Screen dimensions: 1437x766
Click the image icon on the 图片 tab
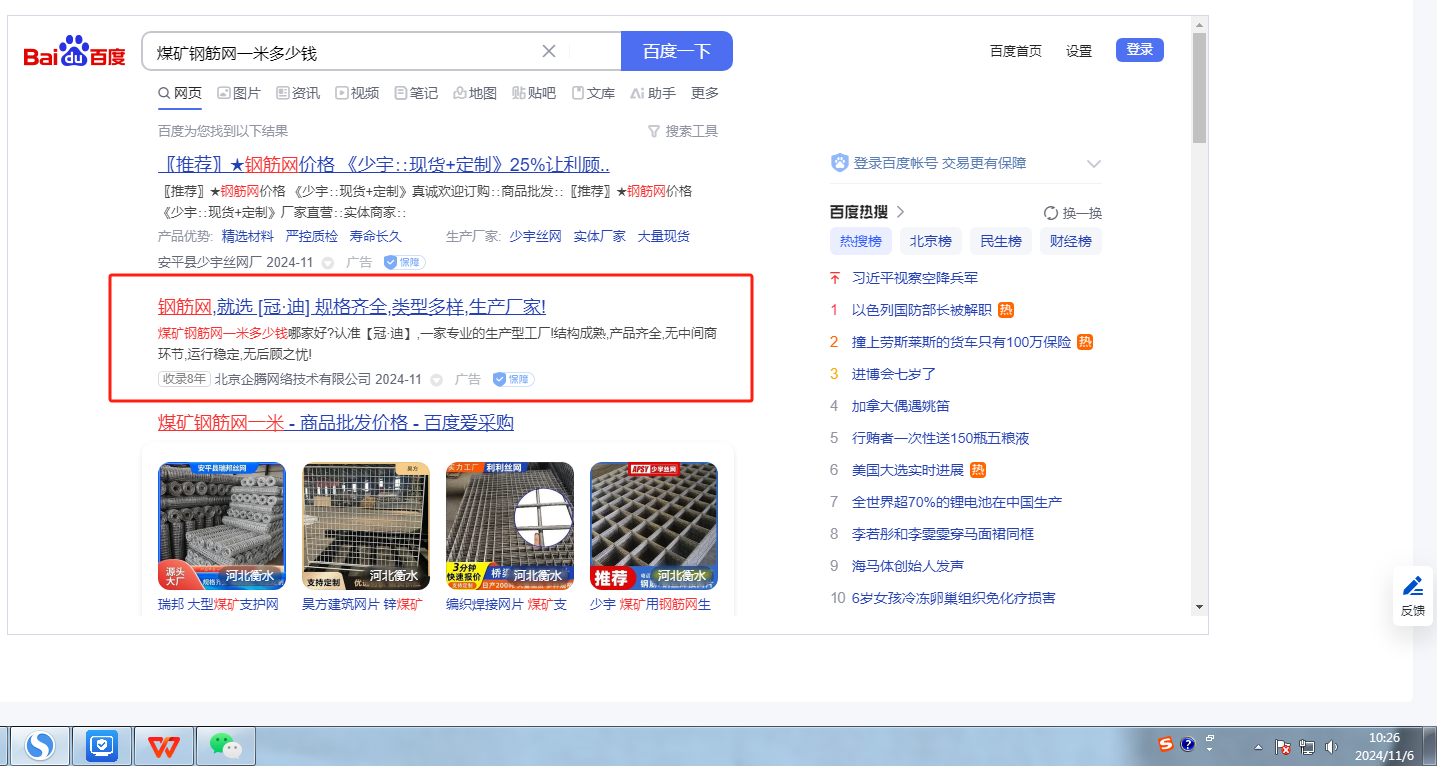tap(224, 93)
